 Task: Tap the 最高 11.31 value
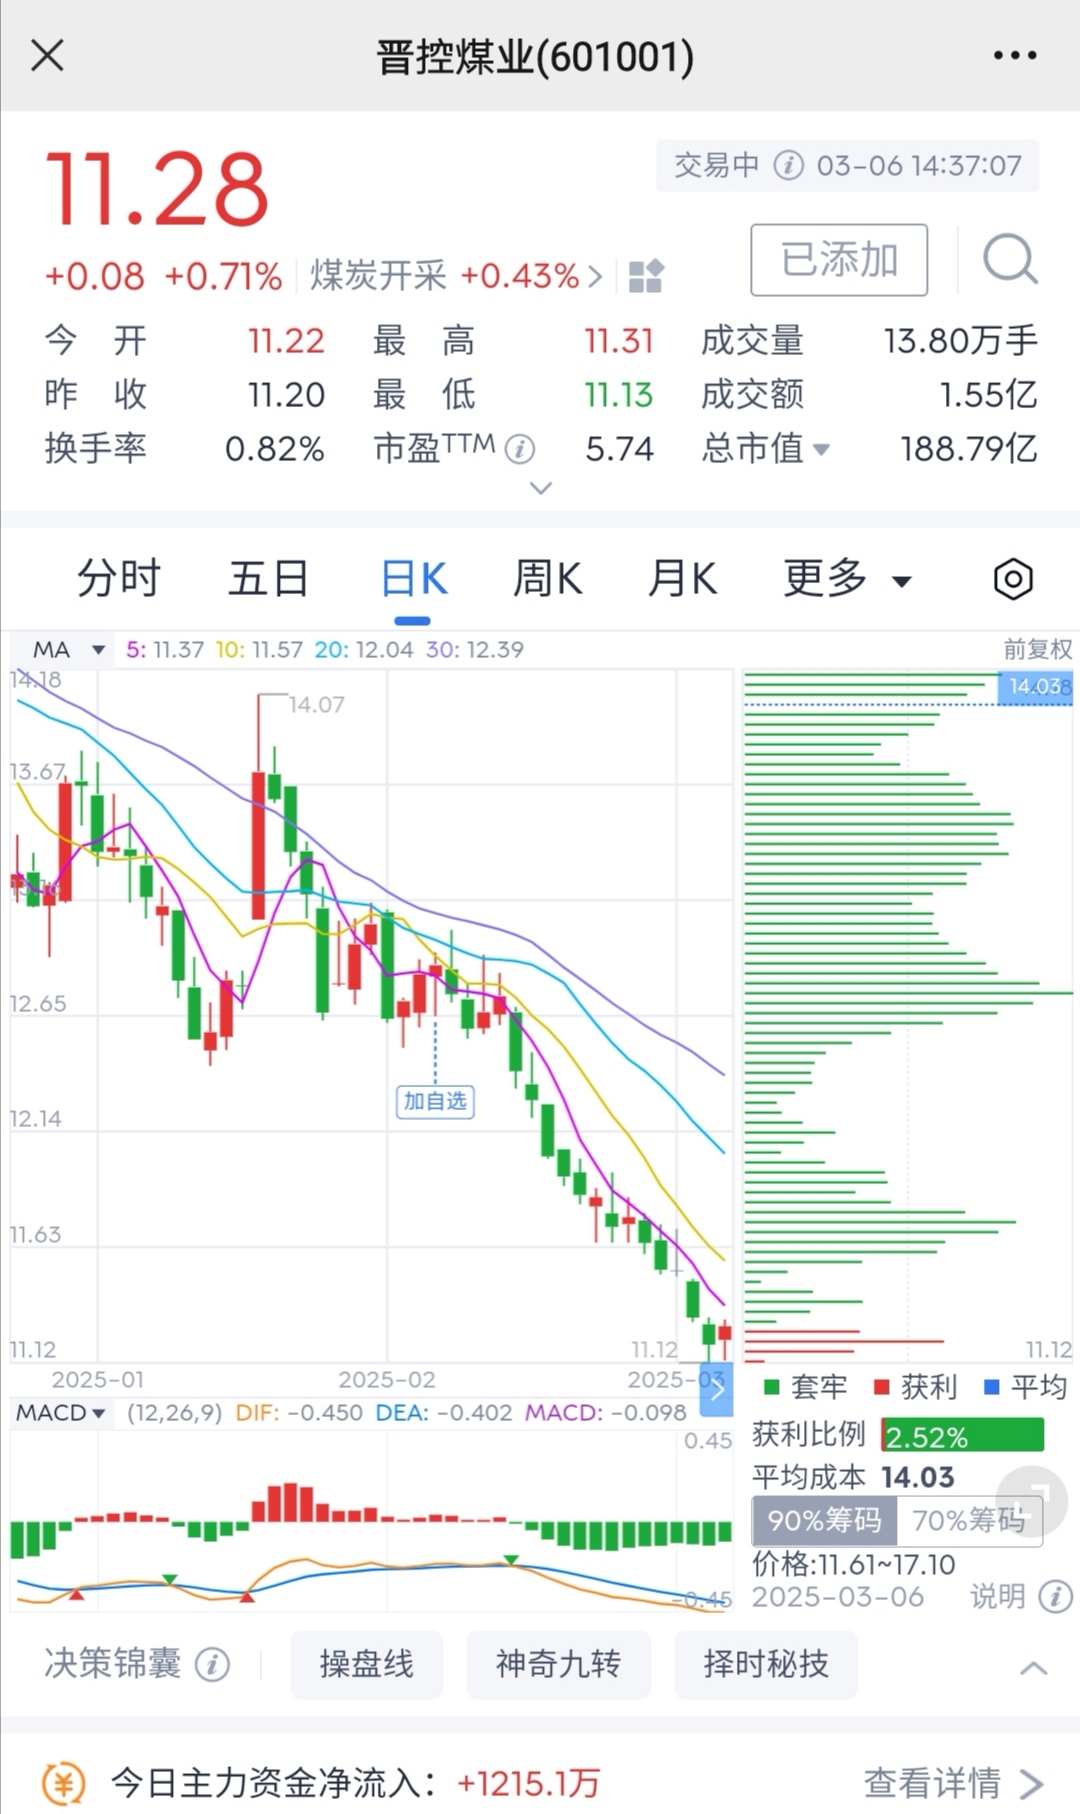(619, 341)
